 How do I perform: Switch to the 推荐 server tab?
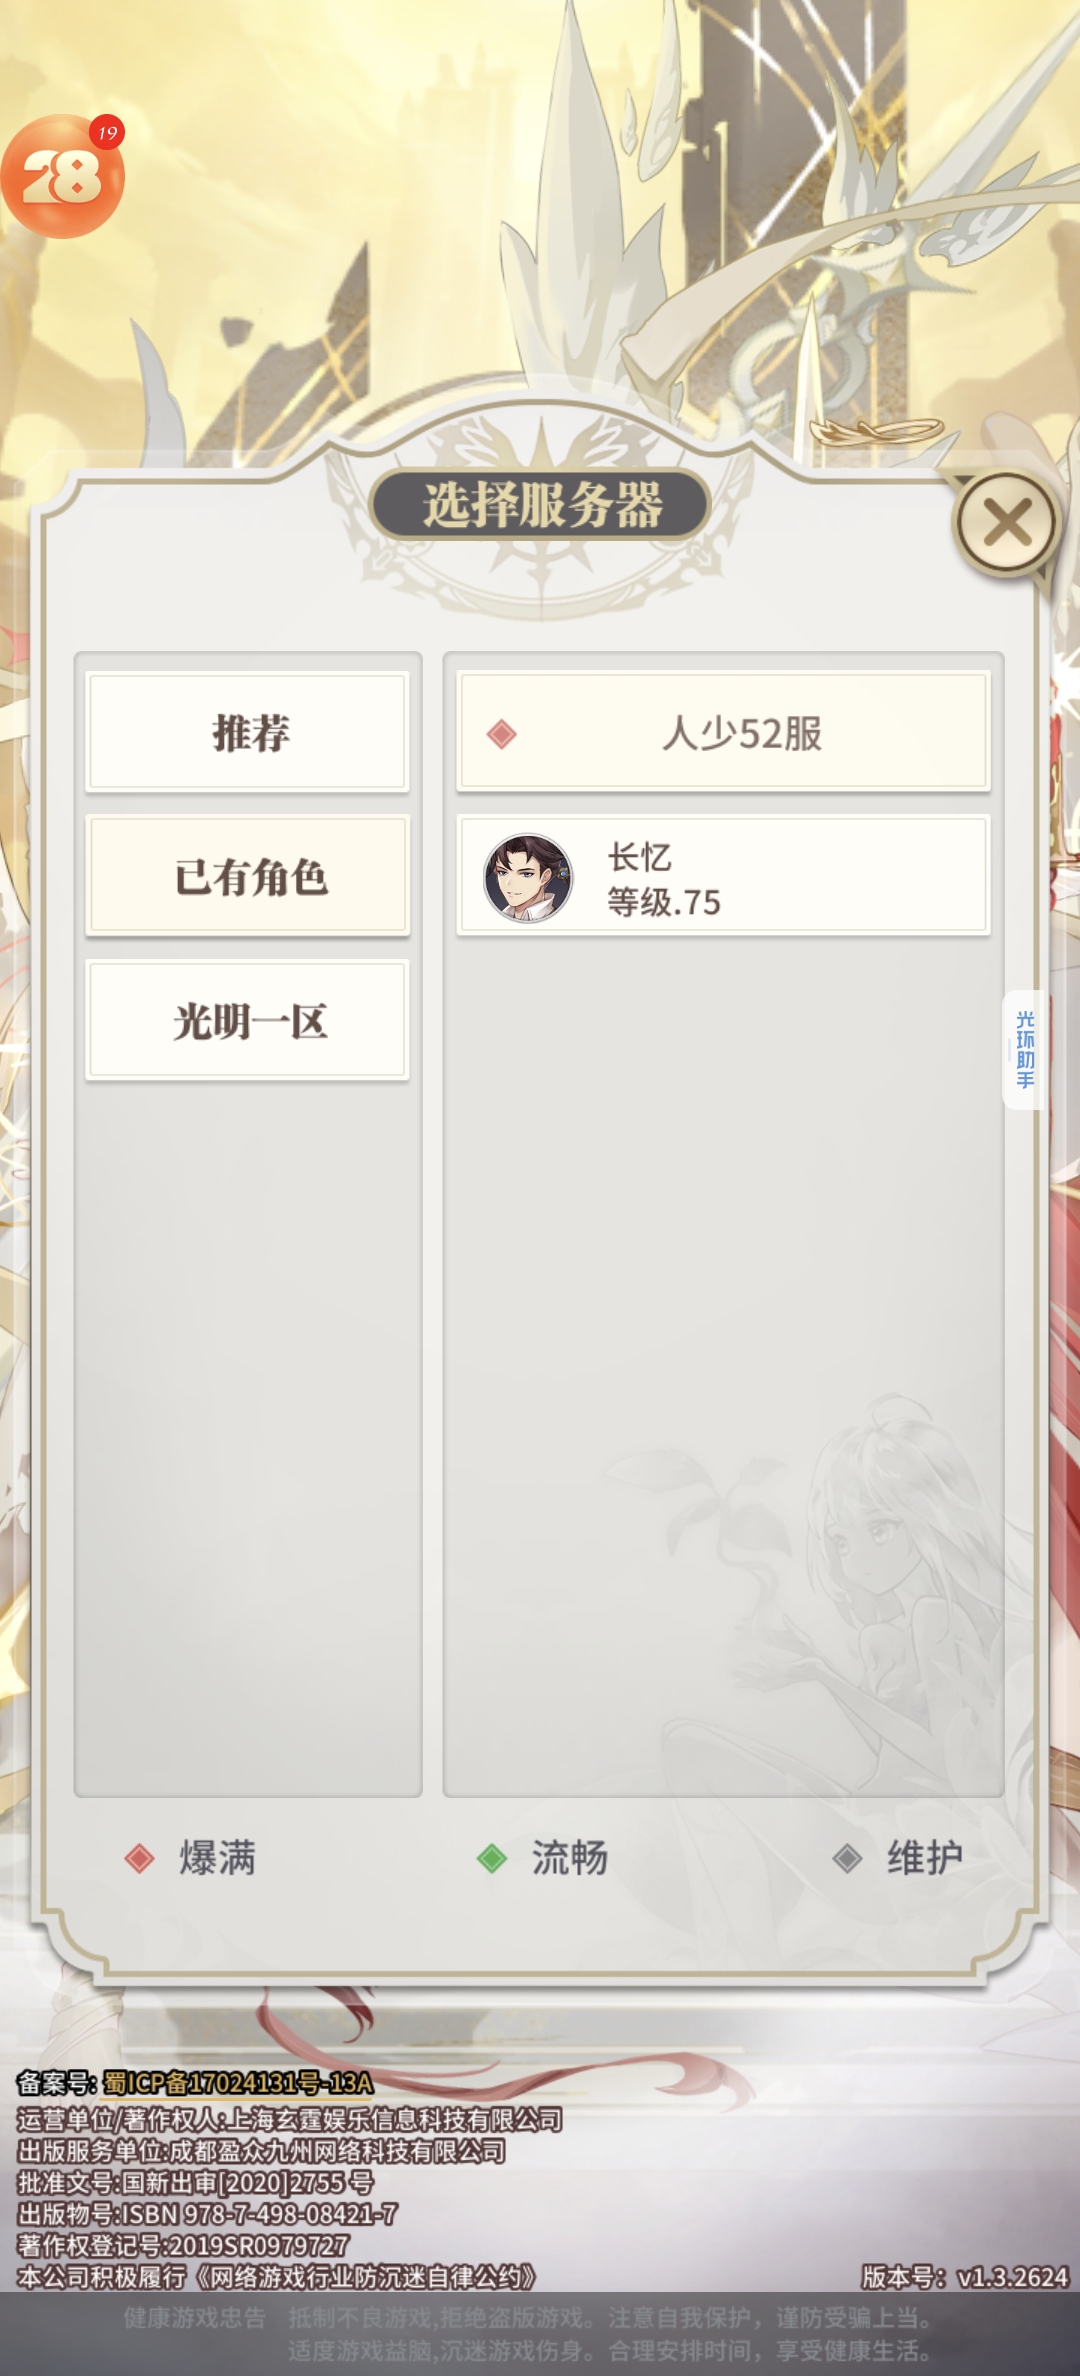[x=248, y=732]
